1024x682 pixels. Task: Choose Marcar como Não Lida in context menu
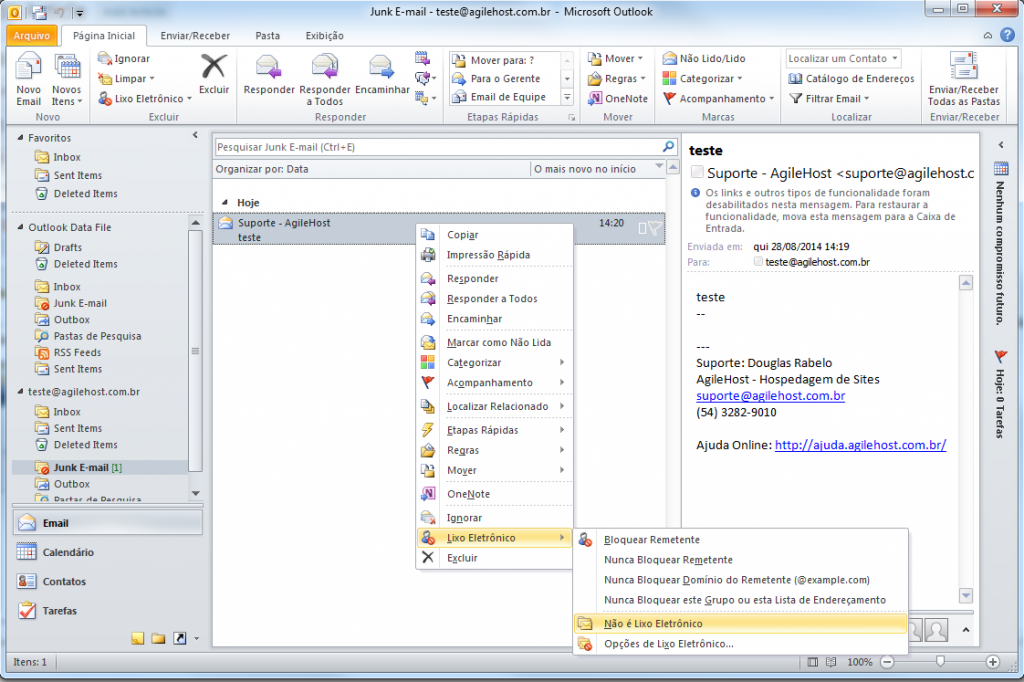tap(494, 342)
